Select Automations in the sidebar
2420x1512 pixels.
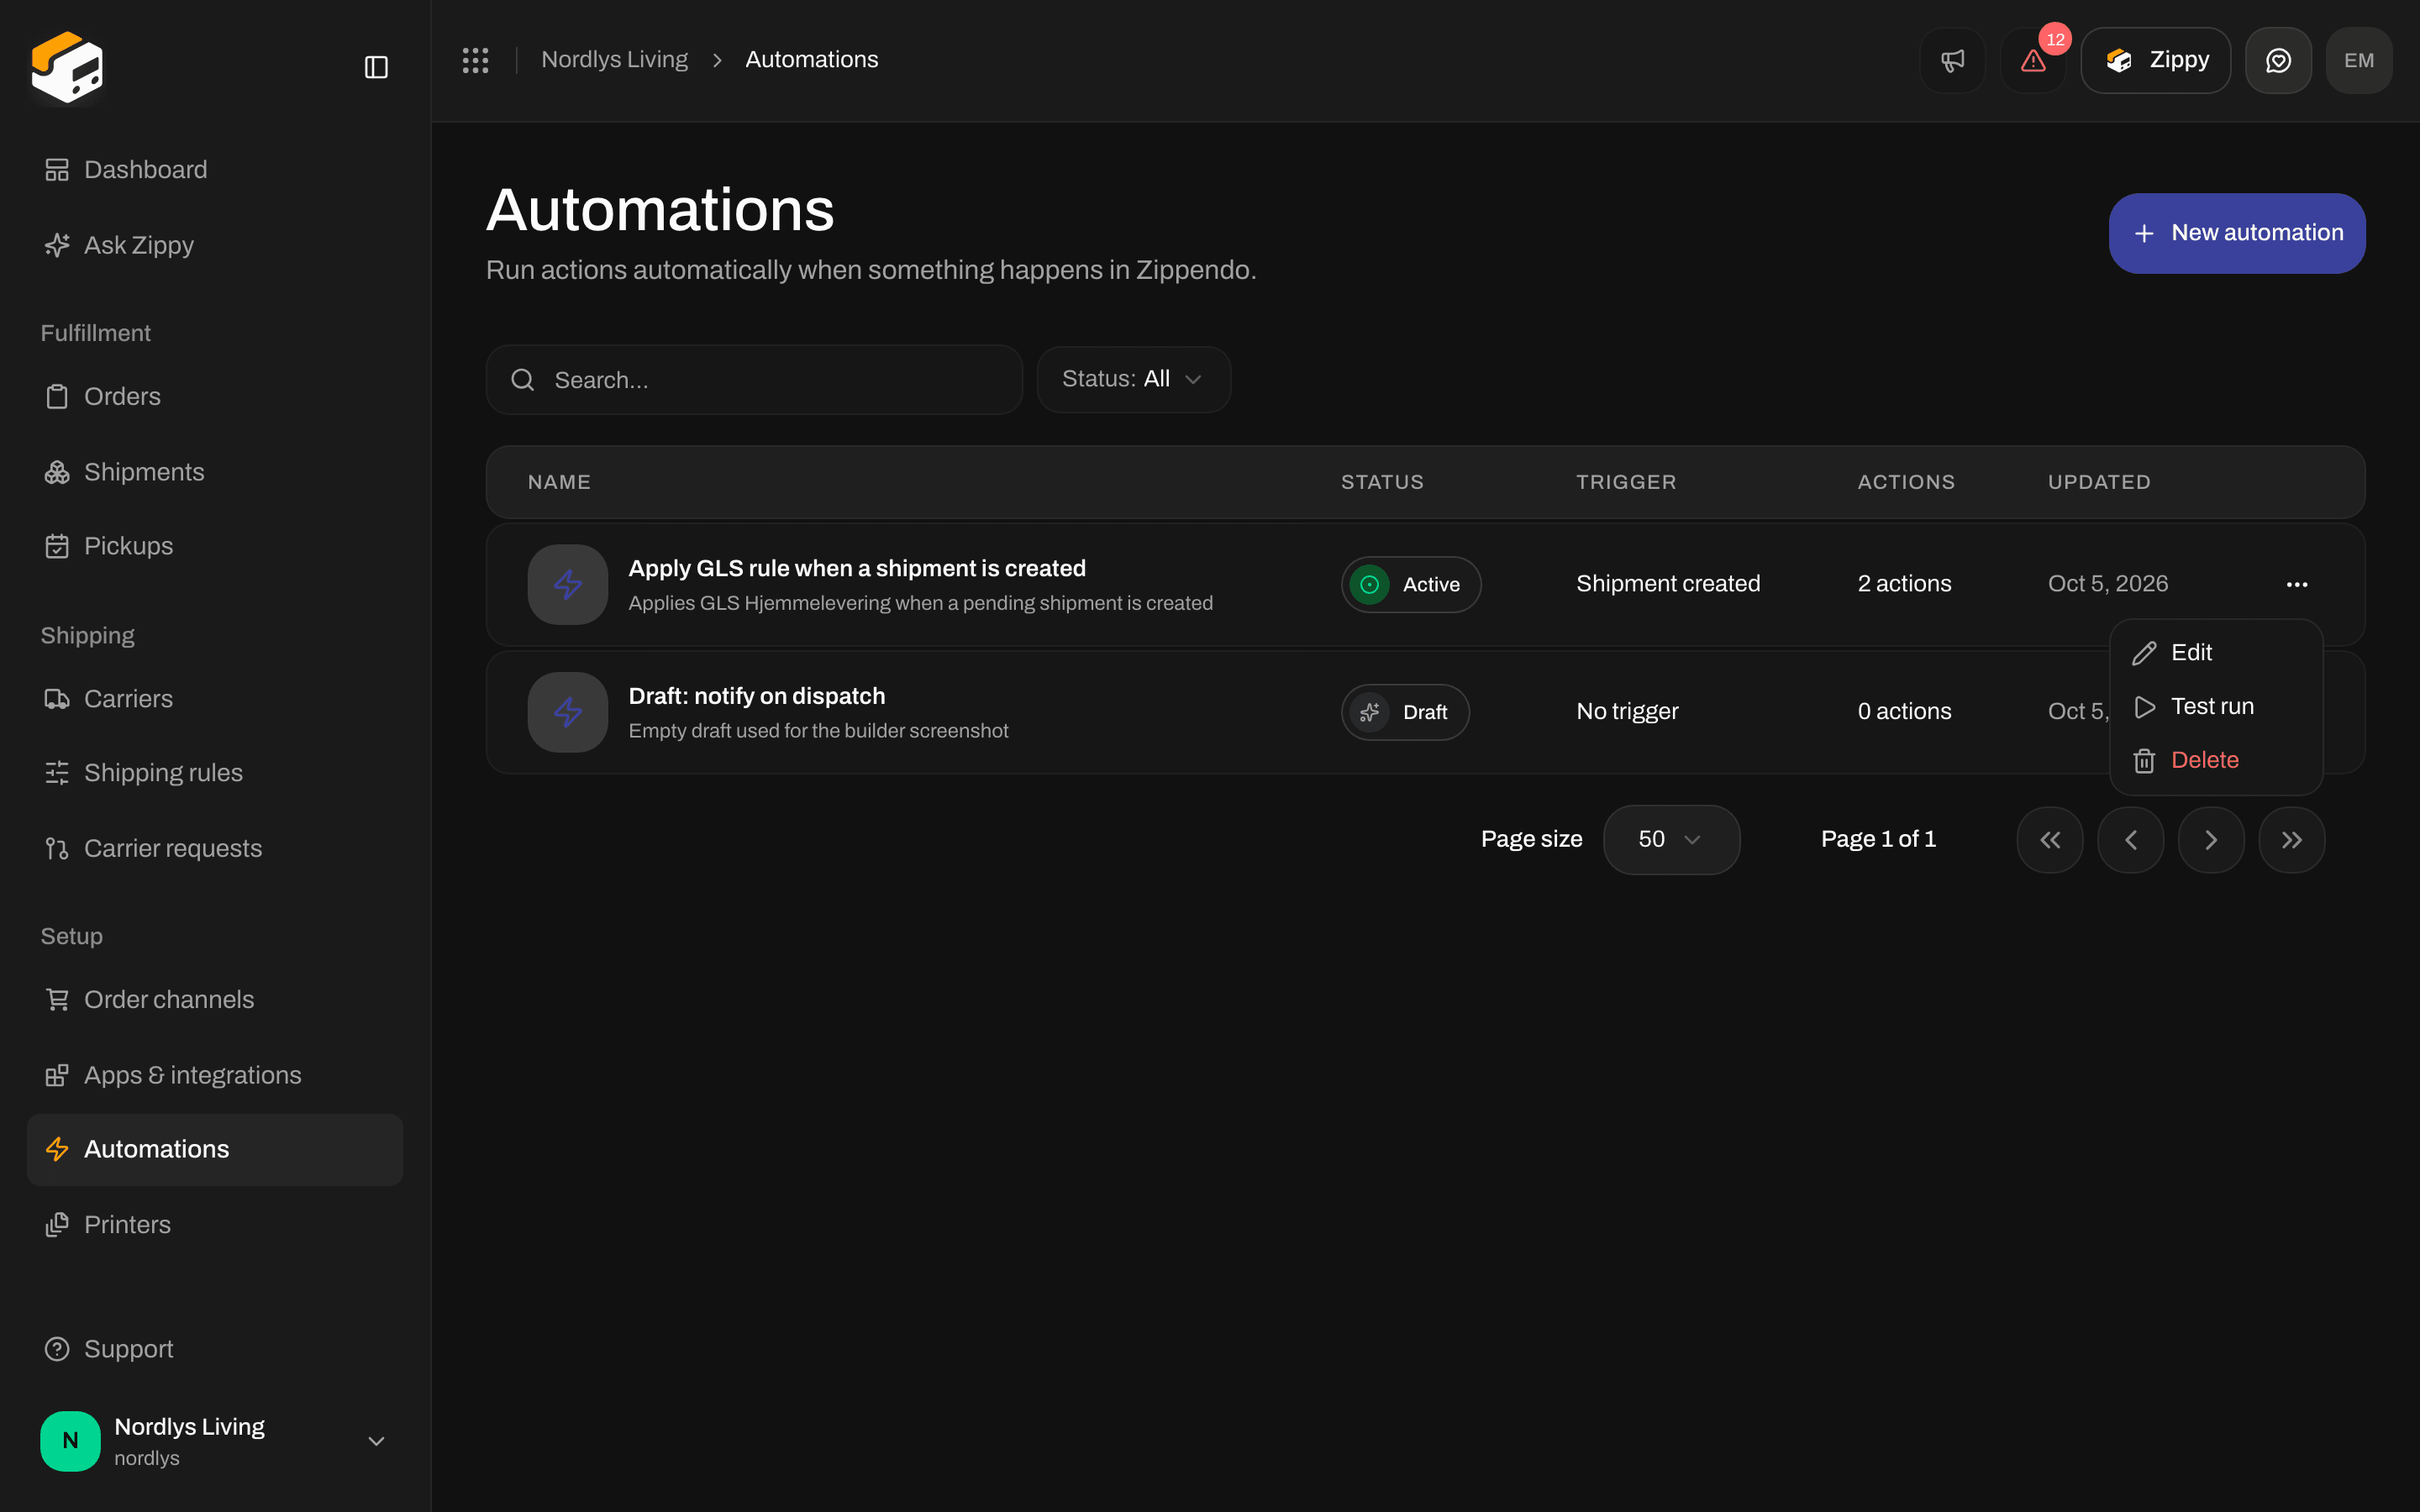pos(215,1150)
